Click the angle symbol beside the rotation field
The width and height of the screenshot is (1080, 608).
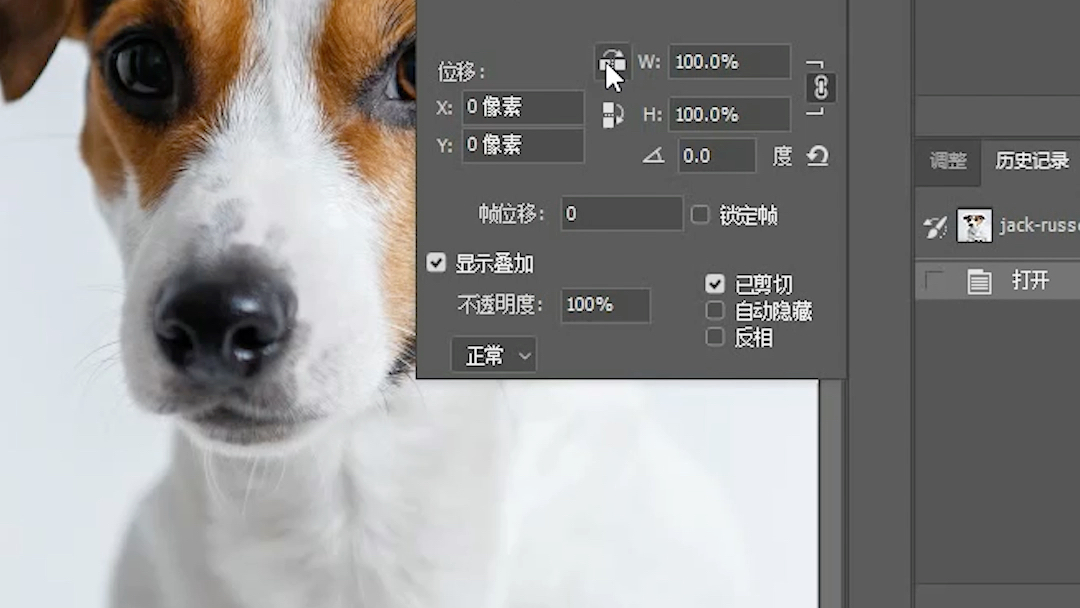pos(654,156)
